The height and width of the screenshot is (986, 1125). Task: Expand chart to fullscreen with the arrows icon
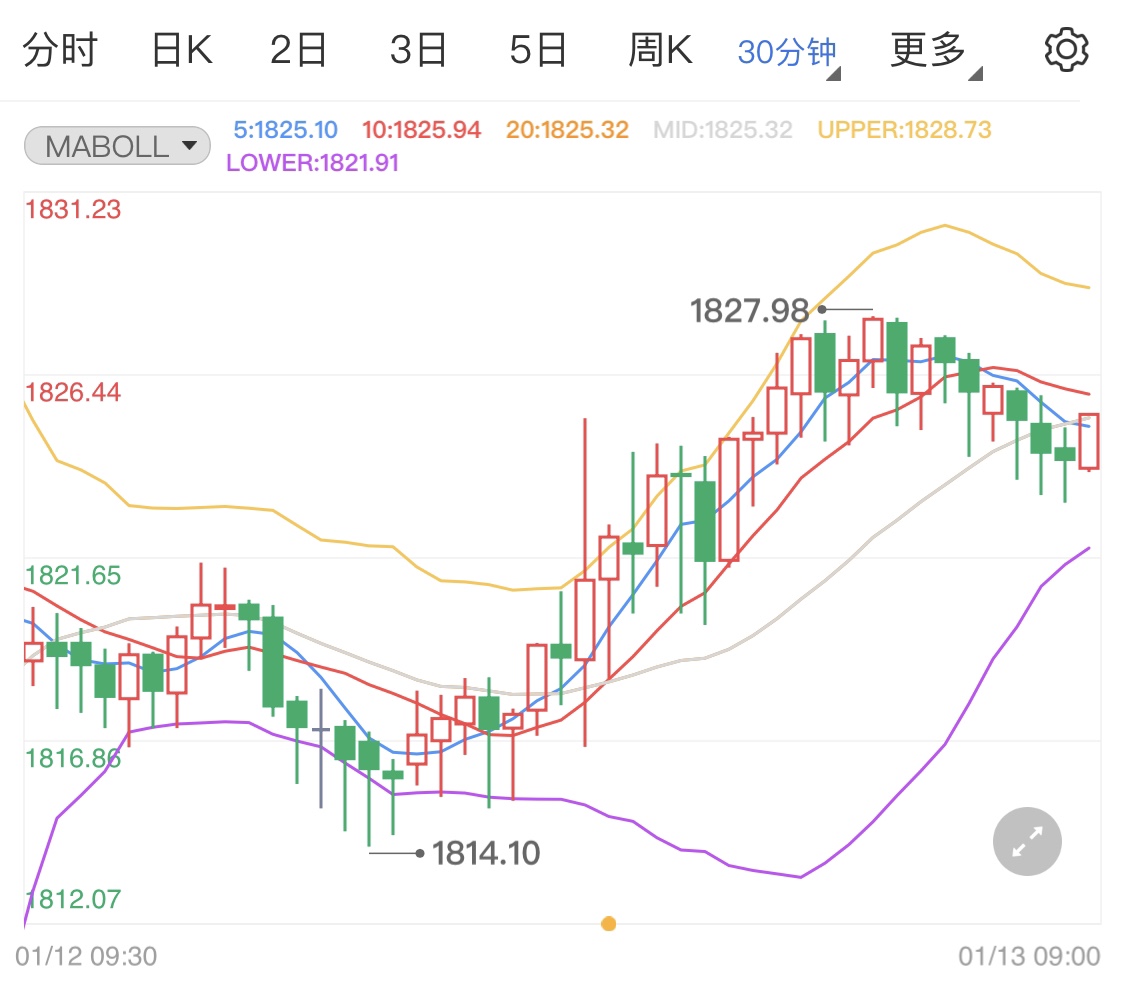click(x=1027, y=841)
